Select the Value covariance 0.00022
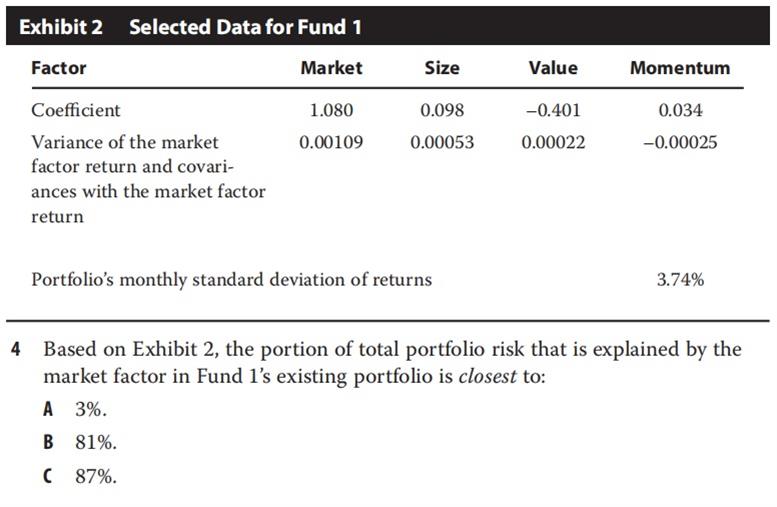The height and width of the screenshot is (507, 777). pos(553,142)
